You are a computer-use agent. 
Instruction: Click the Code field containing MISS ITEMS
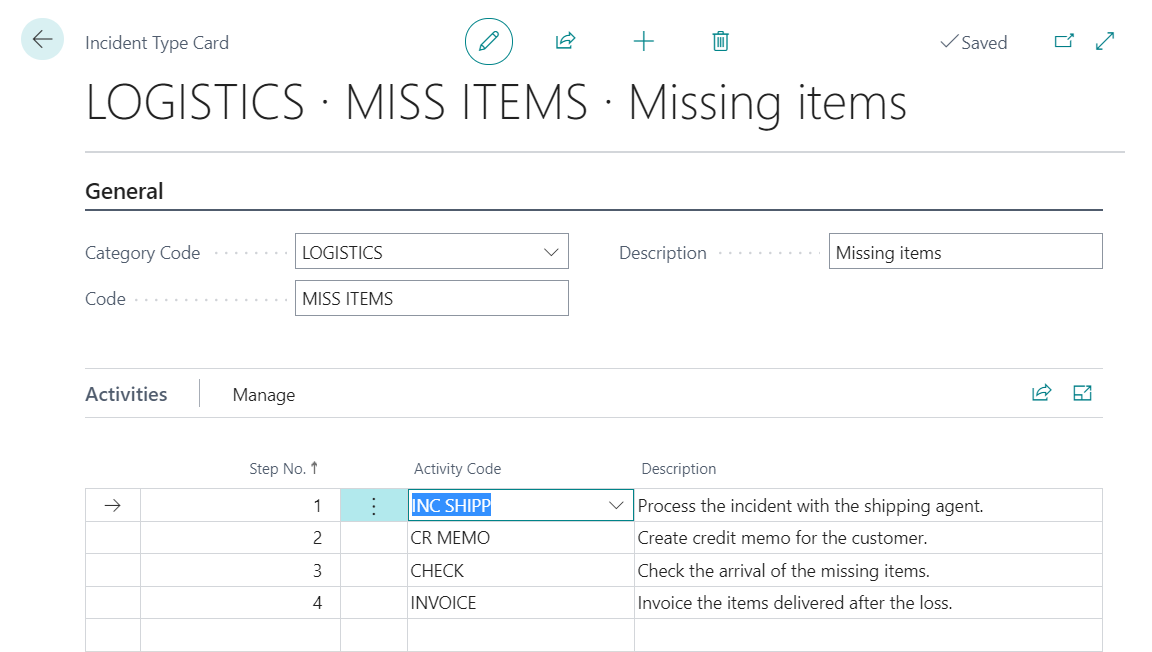(x=431, y=298)
